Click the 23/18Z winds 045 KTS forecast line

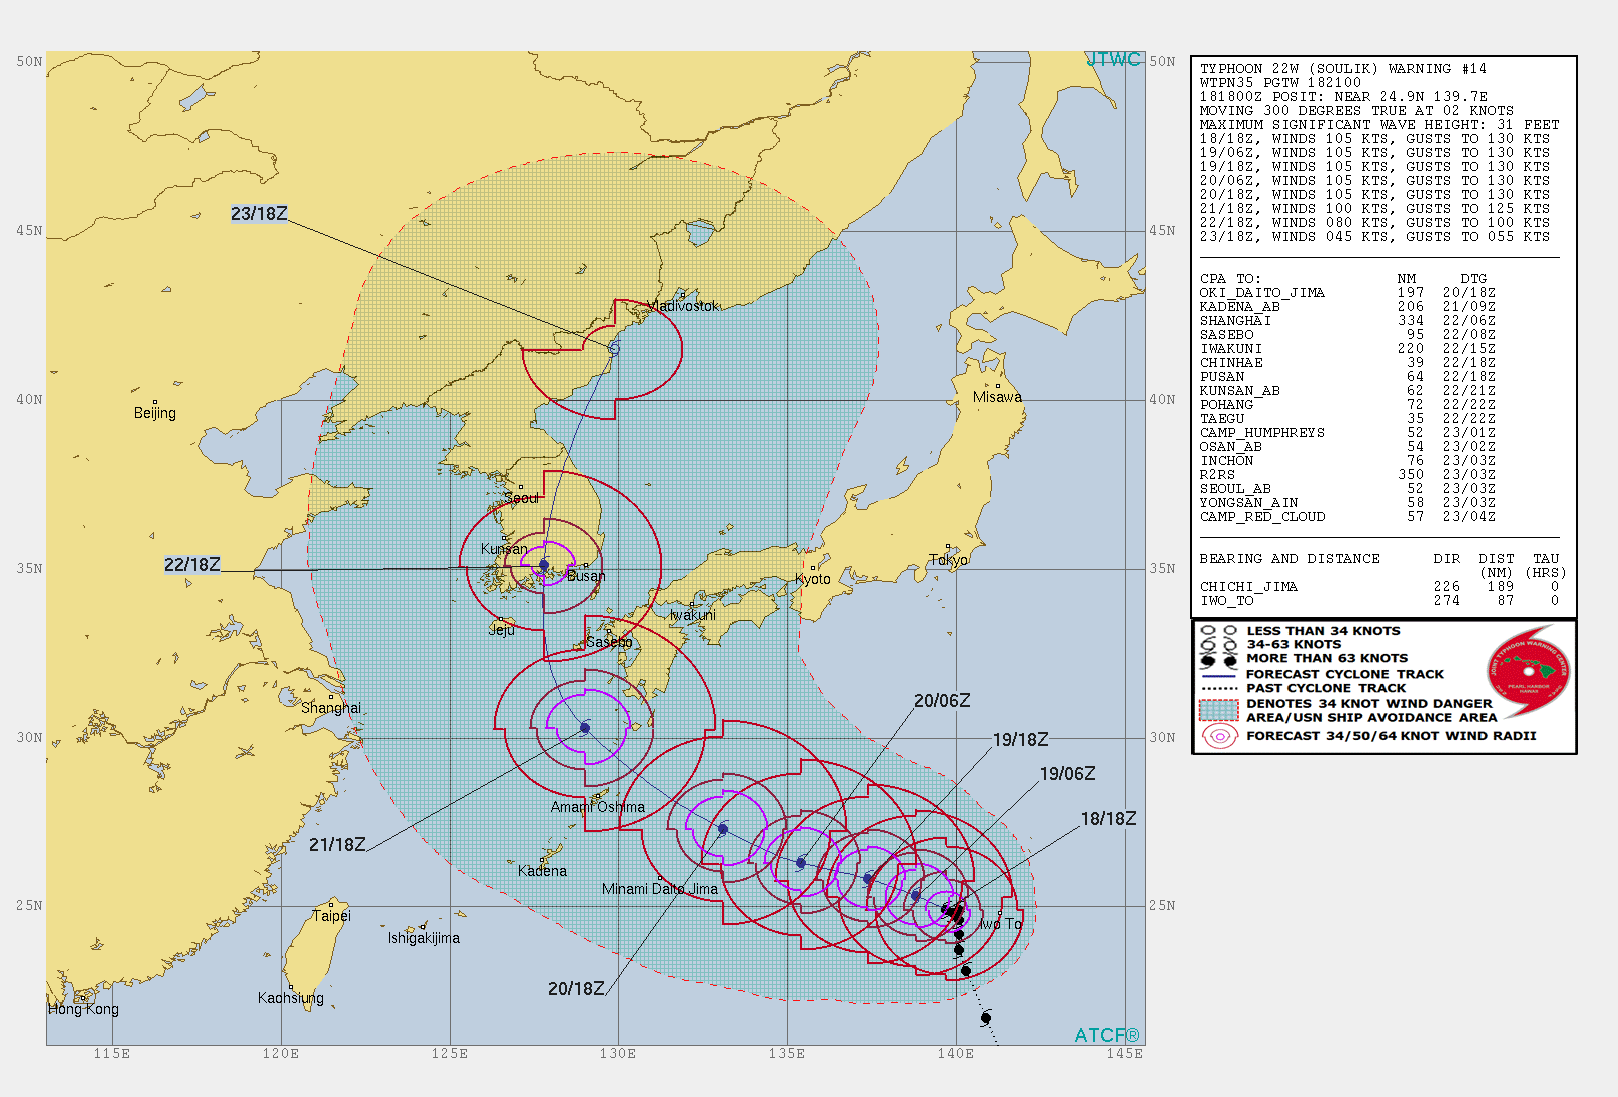pyautogui.click(x=1375, y=237)
